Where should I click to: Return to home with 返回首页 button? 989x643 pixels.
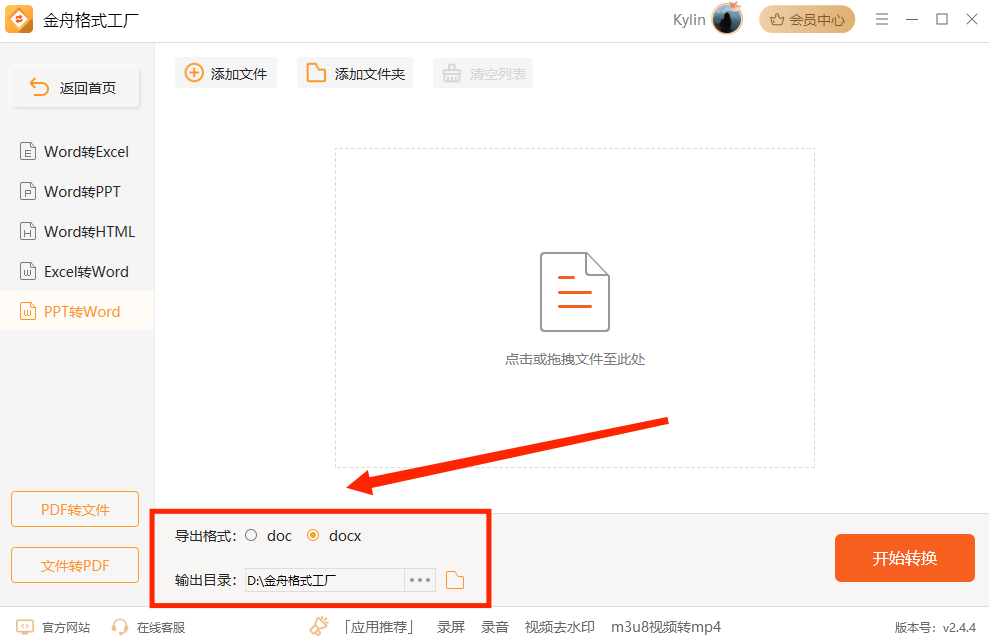coord(75,88)
